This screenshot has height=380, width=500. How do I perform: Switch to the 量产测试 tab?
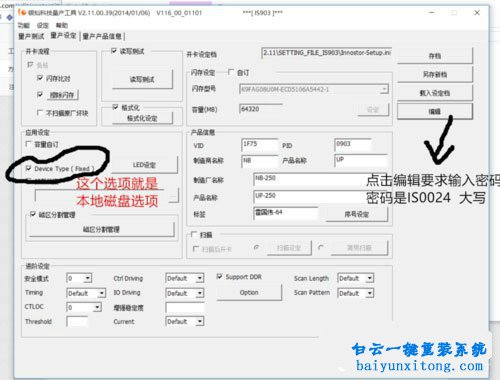pyautogui.click(x=31, y=36)
